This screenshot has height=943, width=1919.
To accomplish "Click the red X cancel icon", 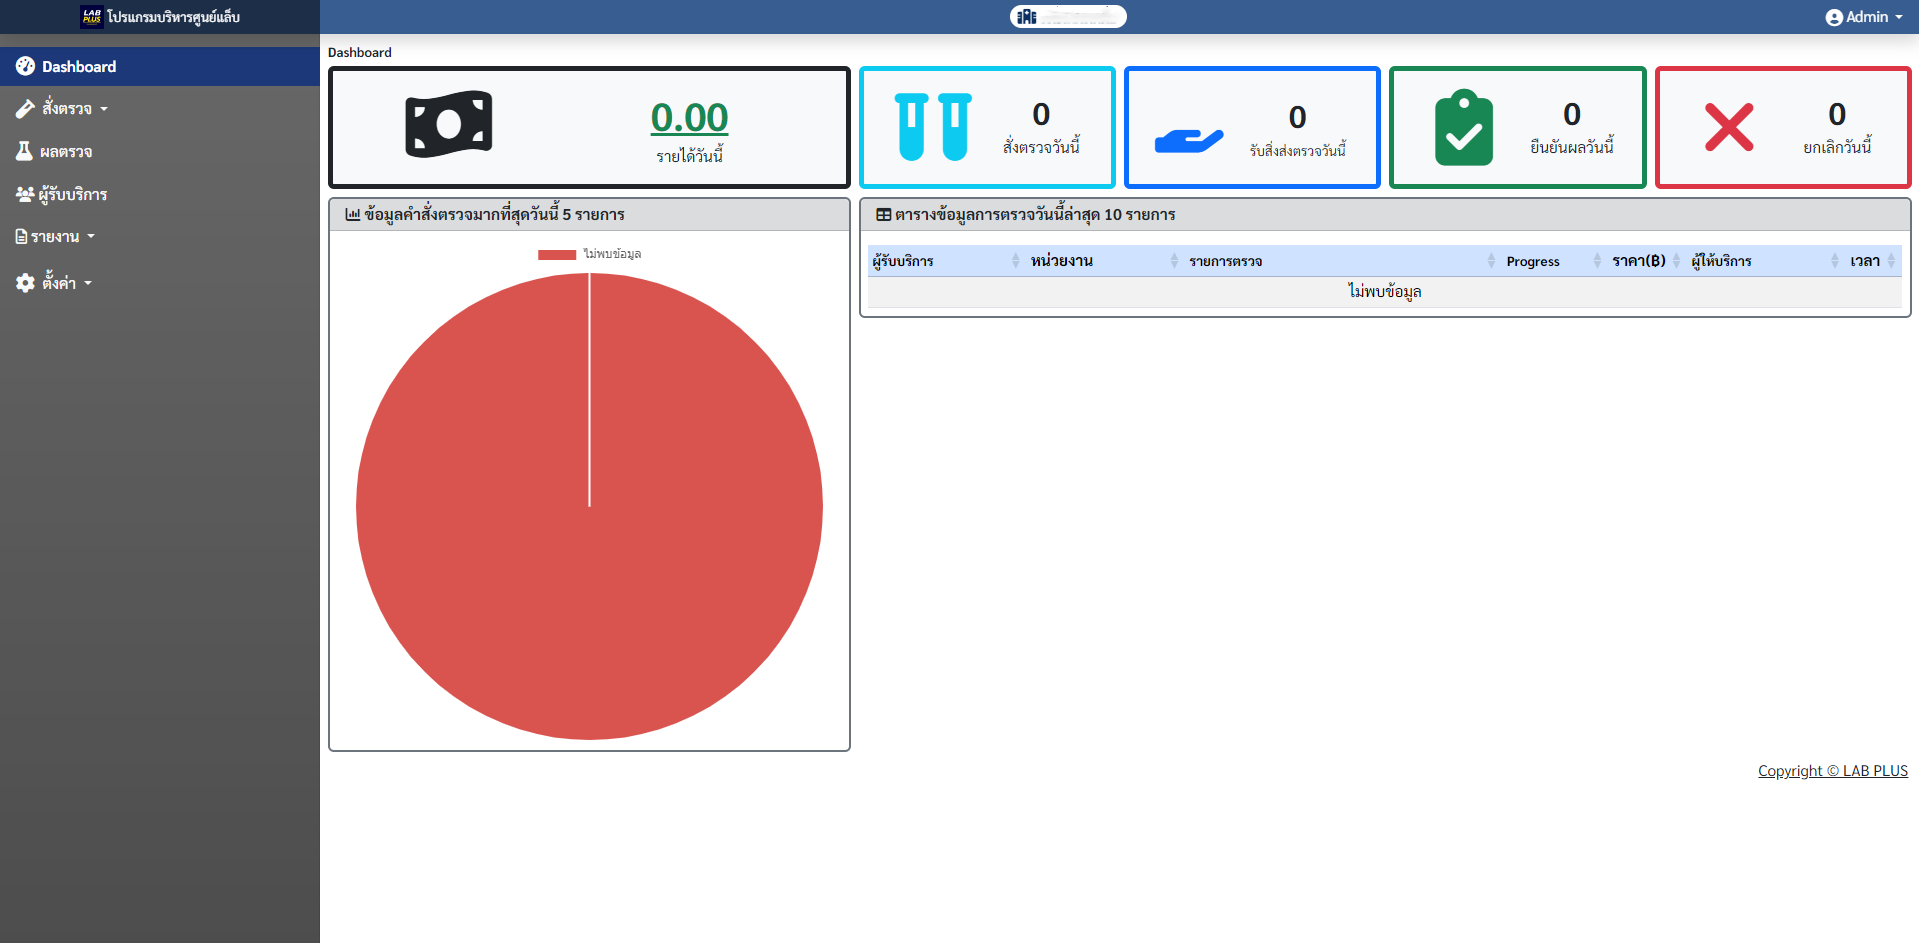I will point(1728,127).
